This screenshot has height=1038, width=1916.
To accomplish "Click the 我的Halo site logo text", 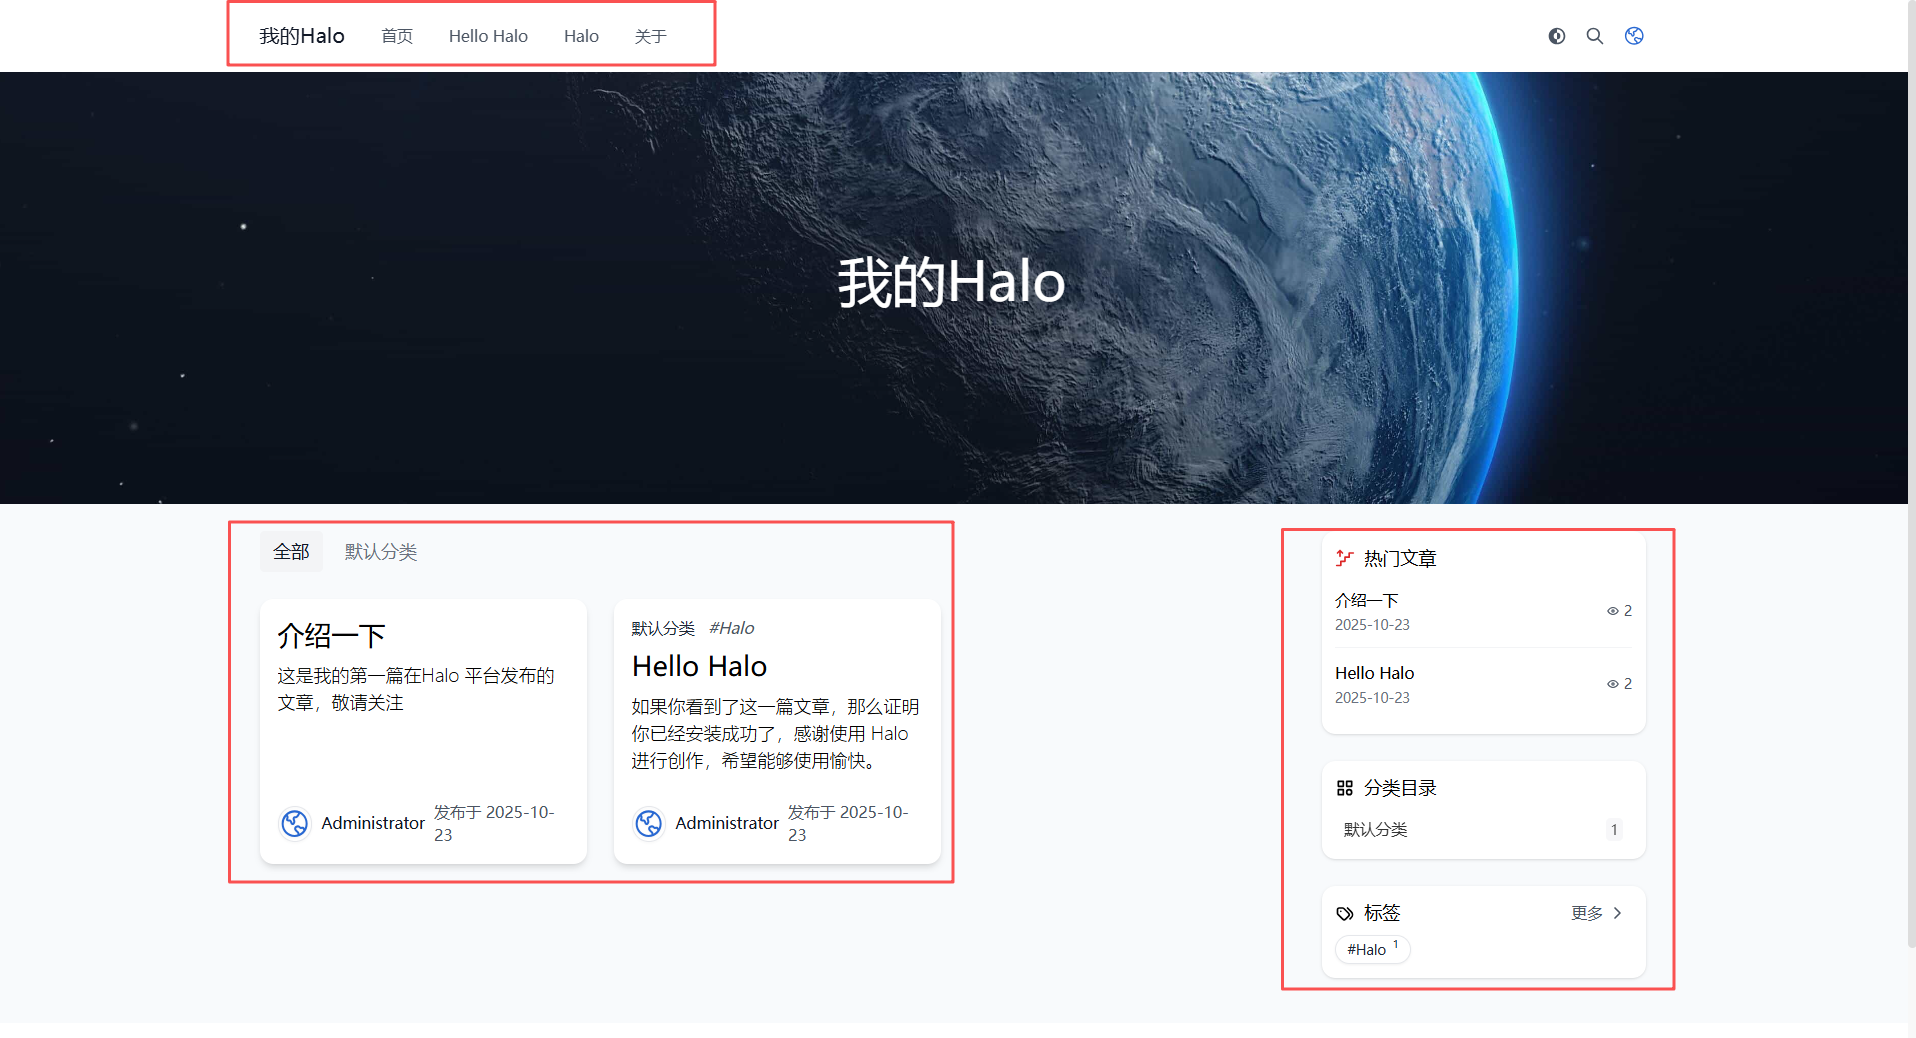I will 302,36.
